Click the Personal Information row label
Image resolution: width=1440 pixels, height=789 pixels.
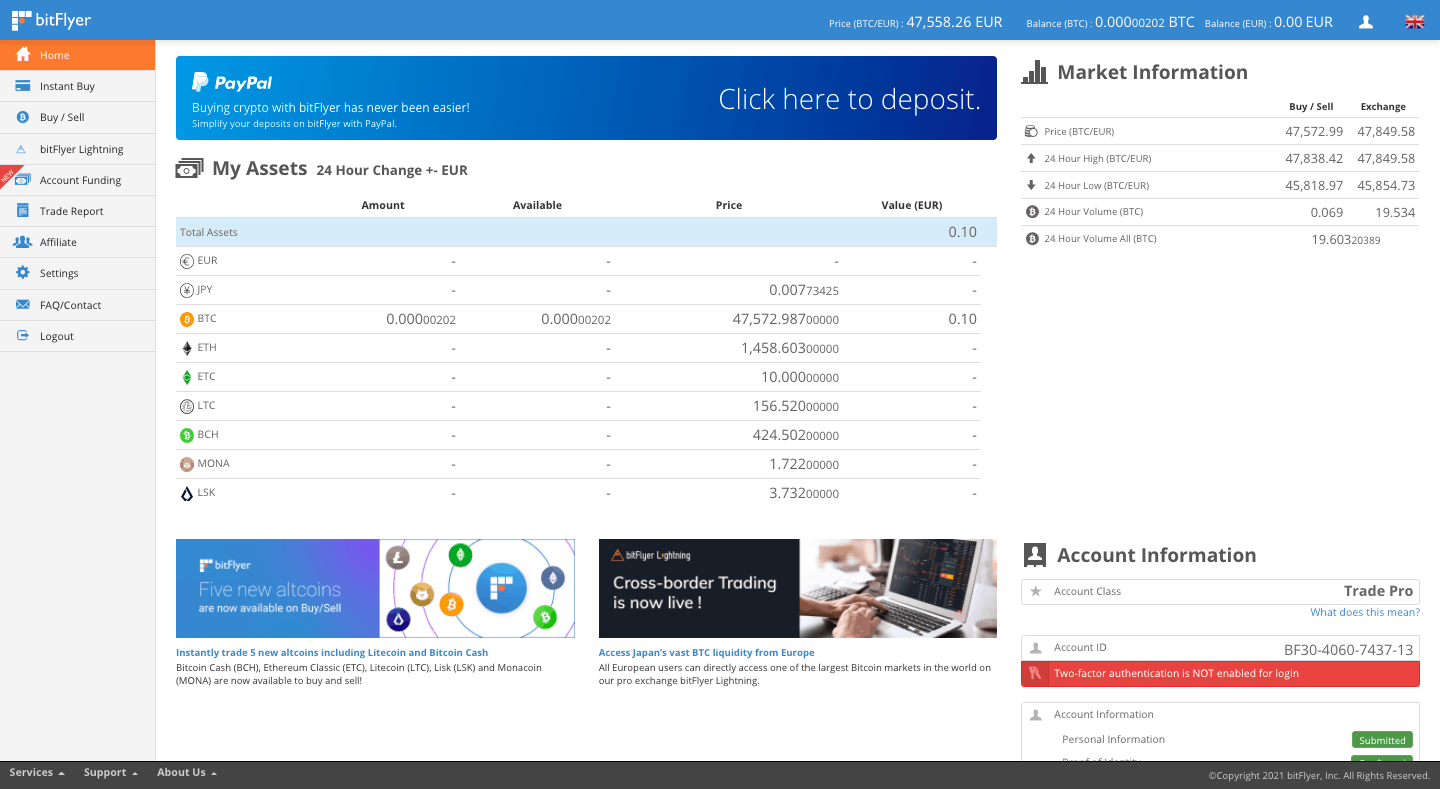1113,740
